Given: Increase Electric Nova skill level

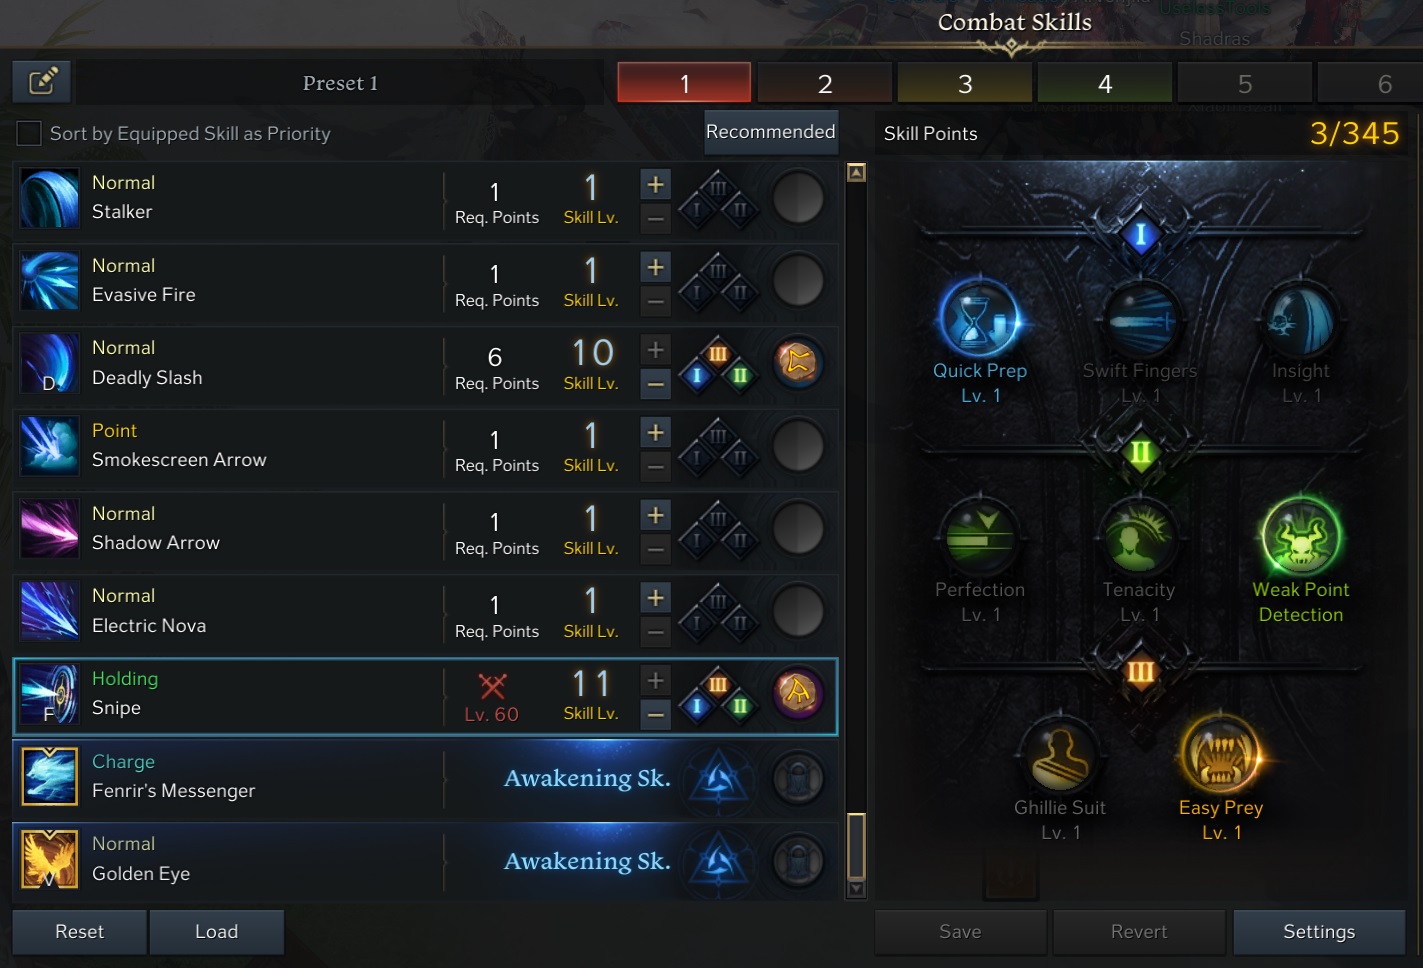Looking at the screenshot, I should coord(655,598).
